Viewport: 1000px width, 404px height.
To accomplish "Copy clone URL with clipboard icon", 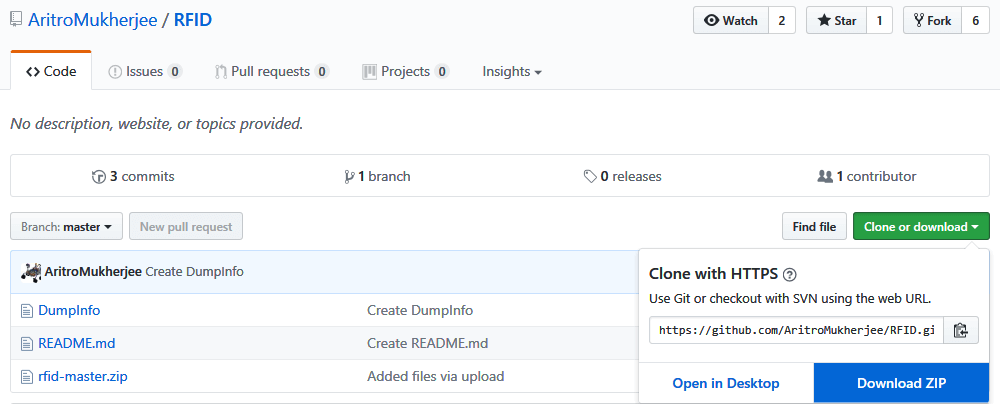I will click(961, 330).
